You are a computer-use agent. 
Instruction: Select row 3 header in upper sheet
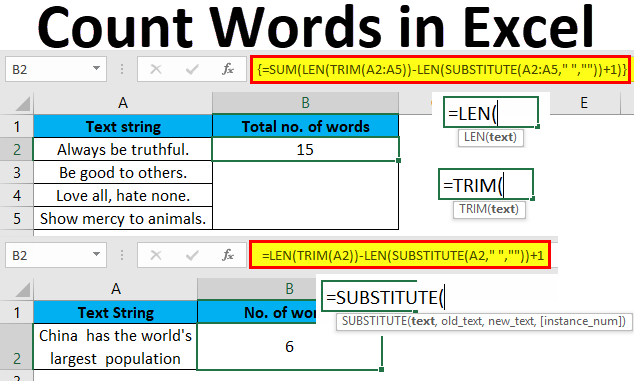click(17, 173)
